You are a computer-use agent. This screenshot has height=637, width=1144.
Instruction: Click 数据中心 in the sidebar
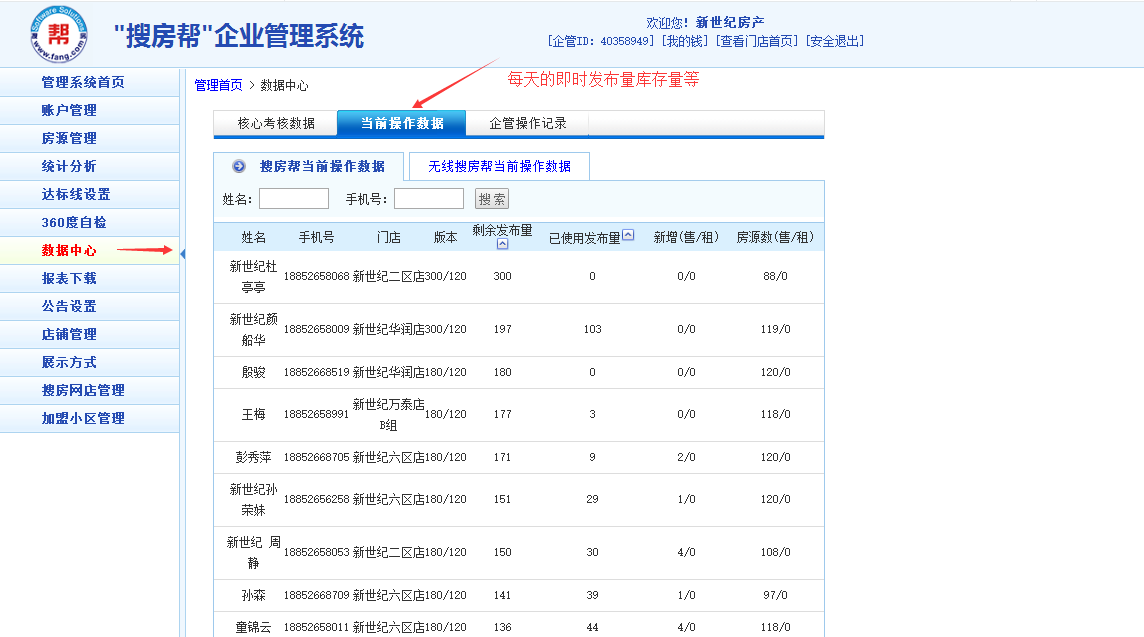[x=69, y=250]
